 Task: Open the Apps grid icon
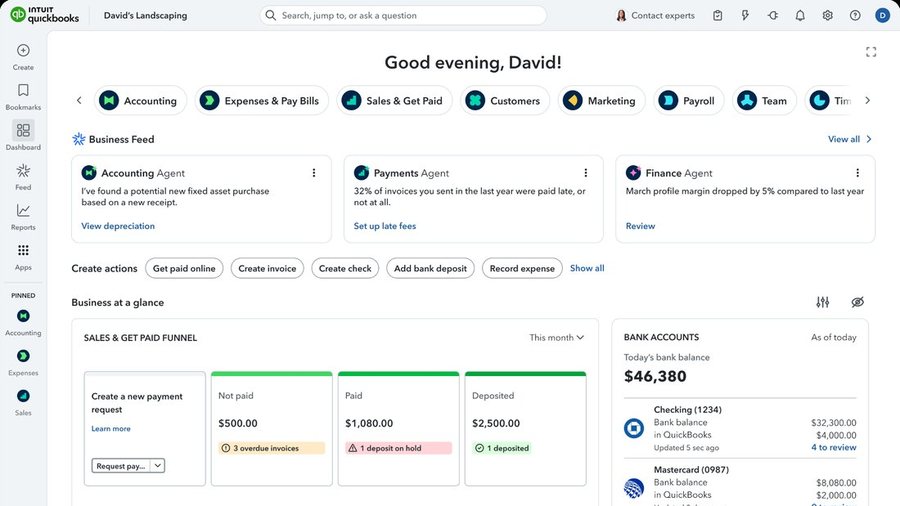point(23,250)
